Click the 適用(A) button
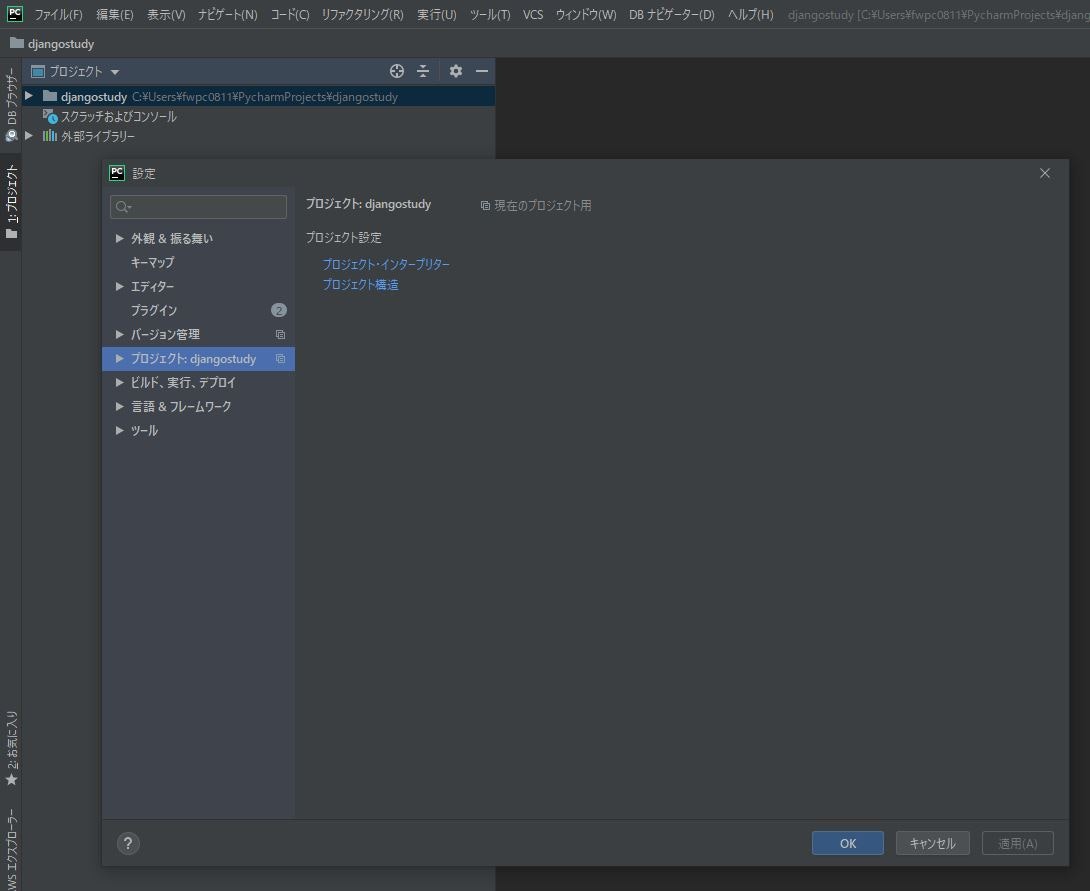The height and width of the screenshot is (891, 1090). 1018,843
